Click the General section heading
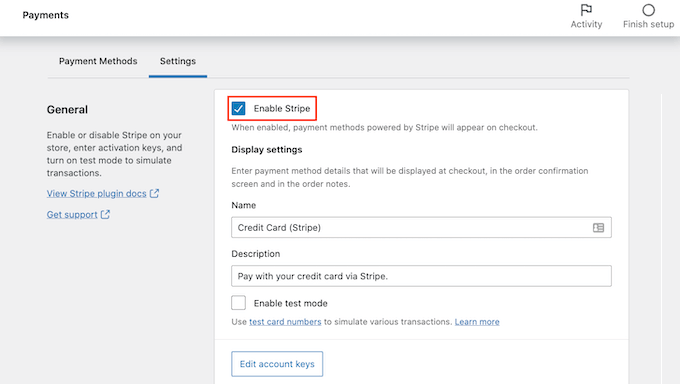 (67, 110)
